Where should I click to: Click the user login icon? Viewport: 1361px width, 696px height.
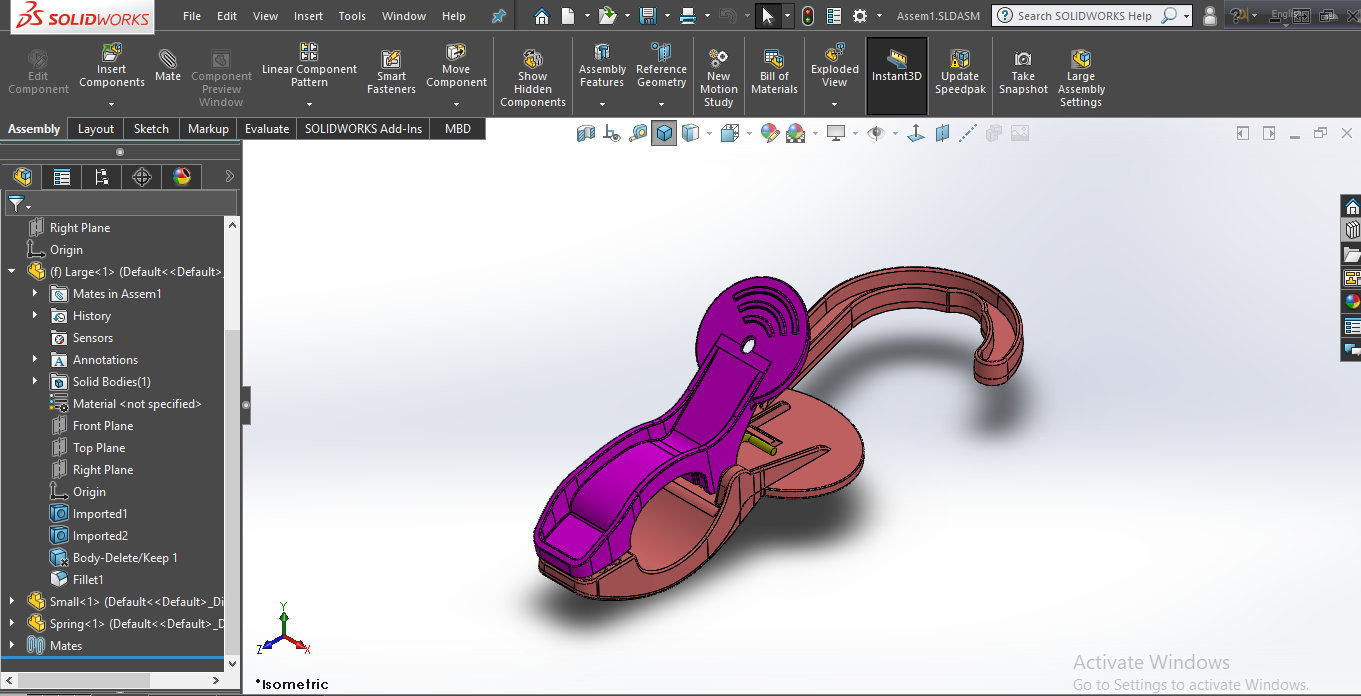point(1210,16)
